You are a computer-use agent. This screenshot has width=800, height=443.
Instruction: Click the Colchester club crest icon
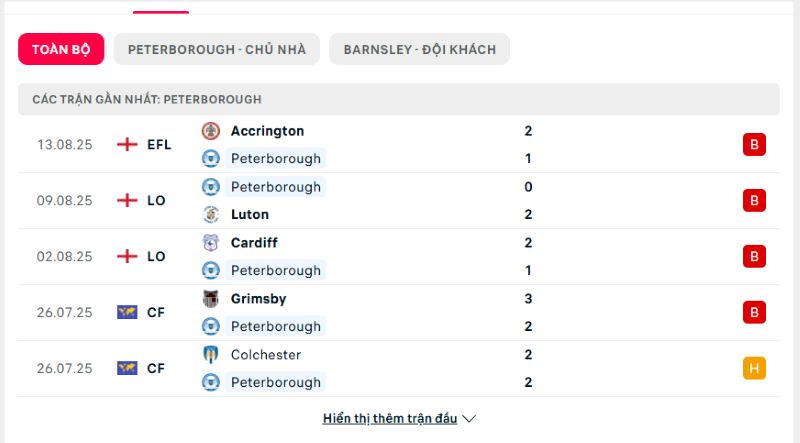pos(211,355)
